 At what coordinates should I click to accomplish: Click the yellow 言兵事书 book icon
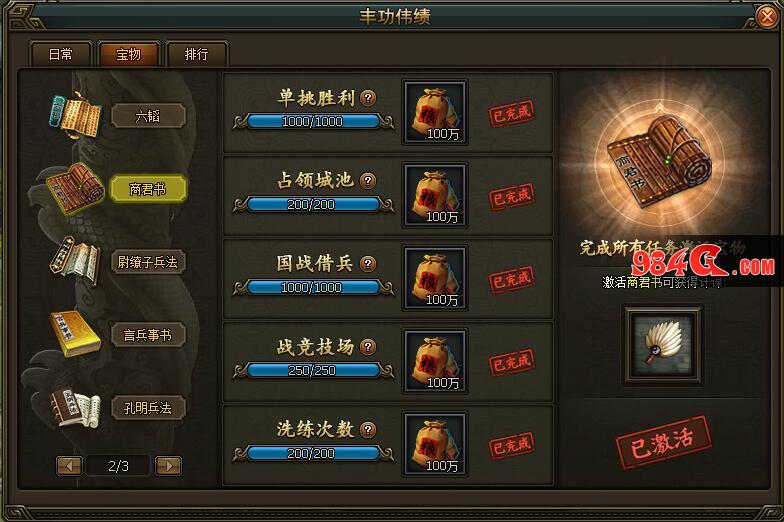(x=74, y=334)
